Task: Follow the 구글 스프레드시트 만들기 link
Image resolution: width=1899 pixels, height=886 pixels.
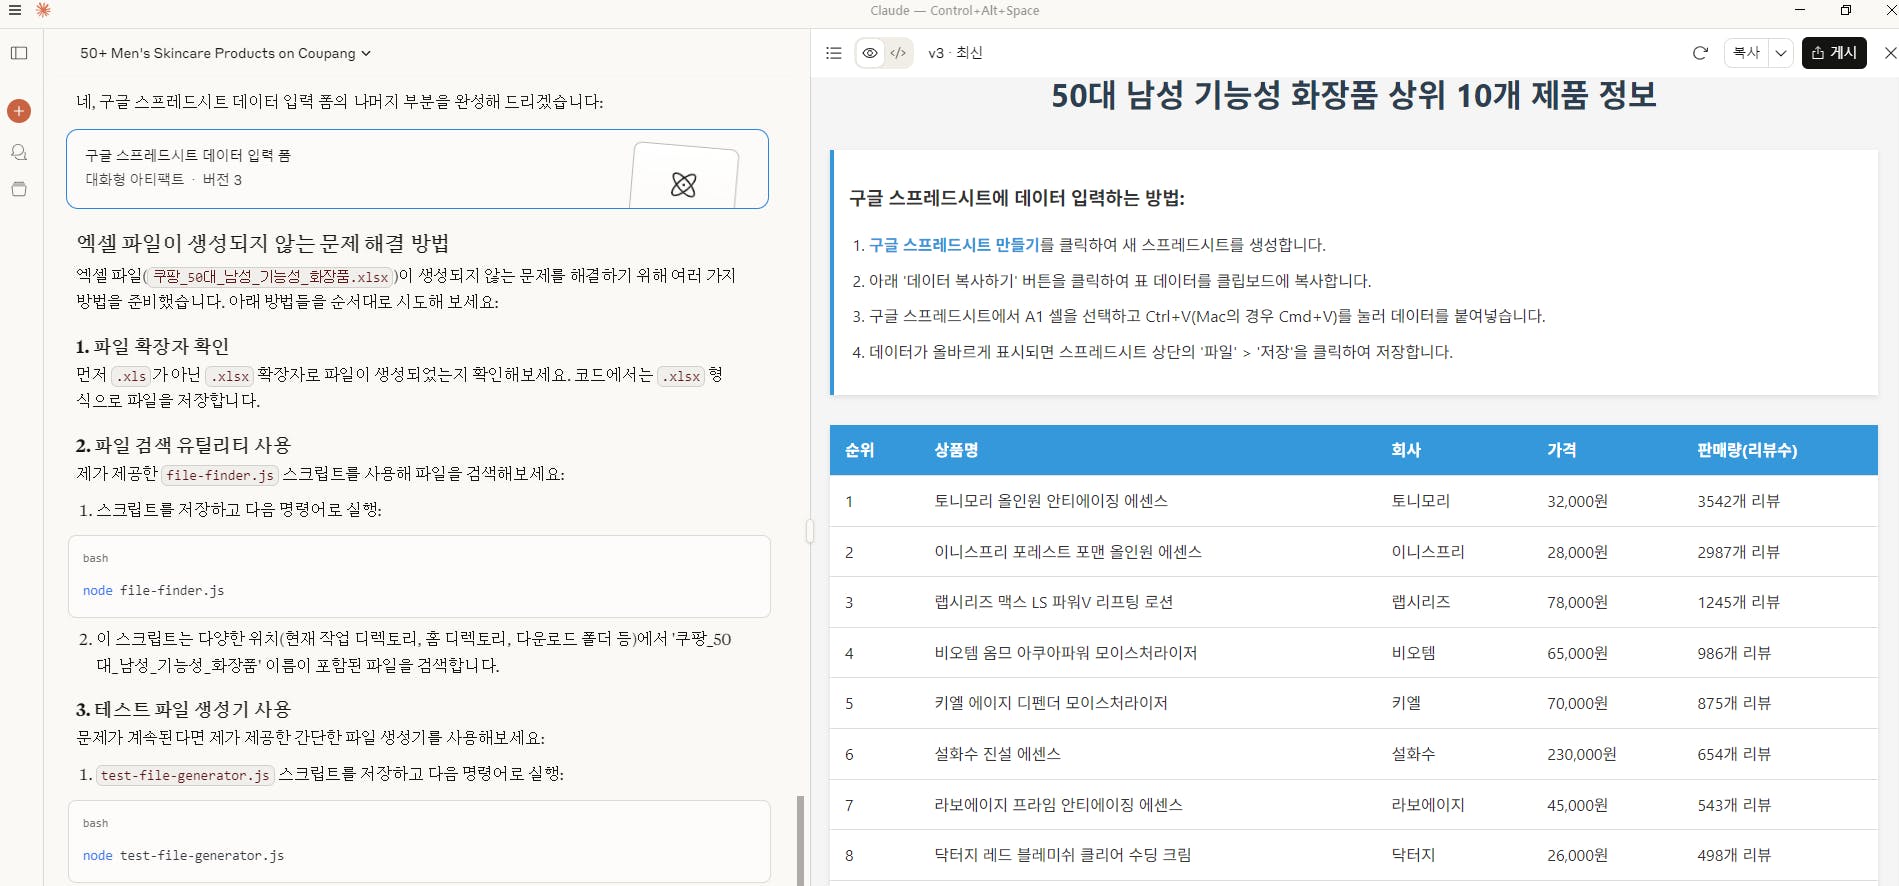Action: [x=954, y=245]
